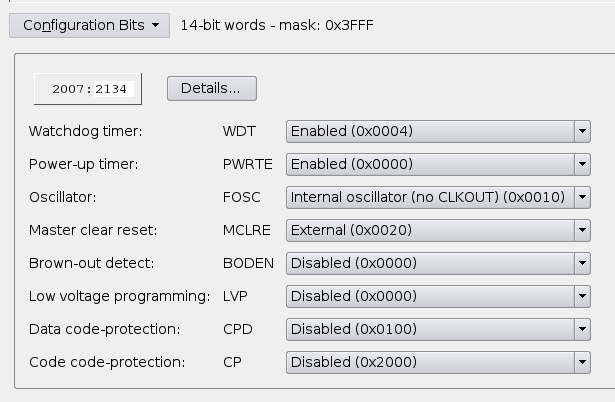Click the Oscillator label text

(62, 197)
